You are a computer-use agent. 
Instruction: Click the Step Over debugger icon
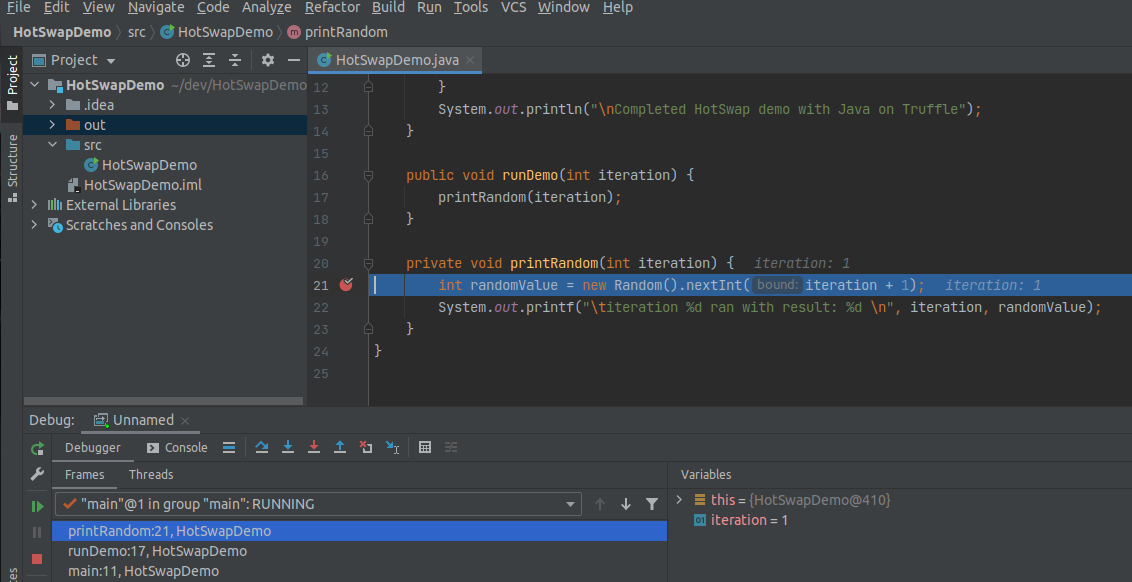coord(262,447)
